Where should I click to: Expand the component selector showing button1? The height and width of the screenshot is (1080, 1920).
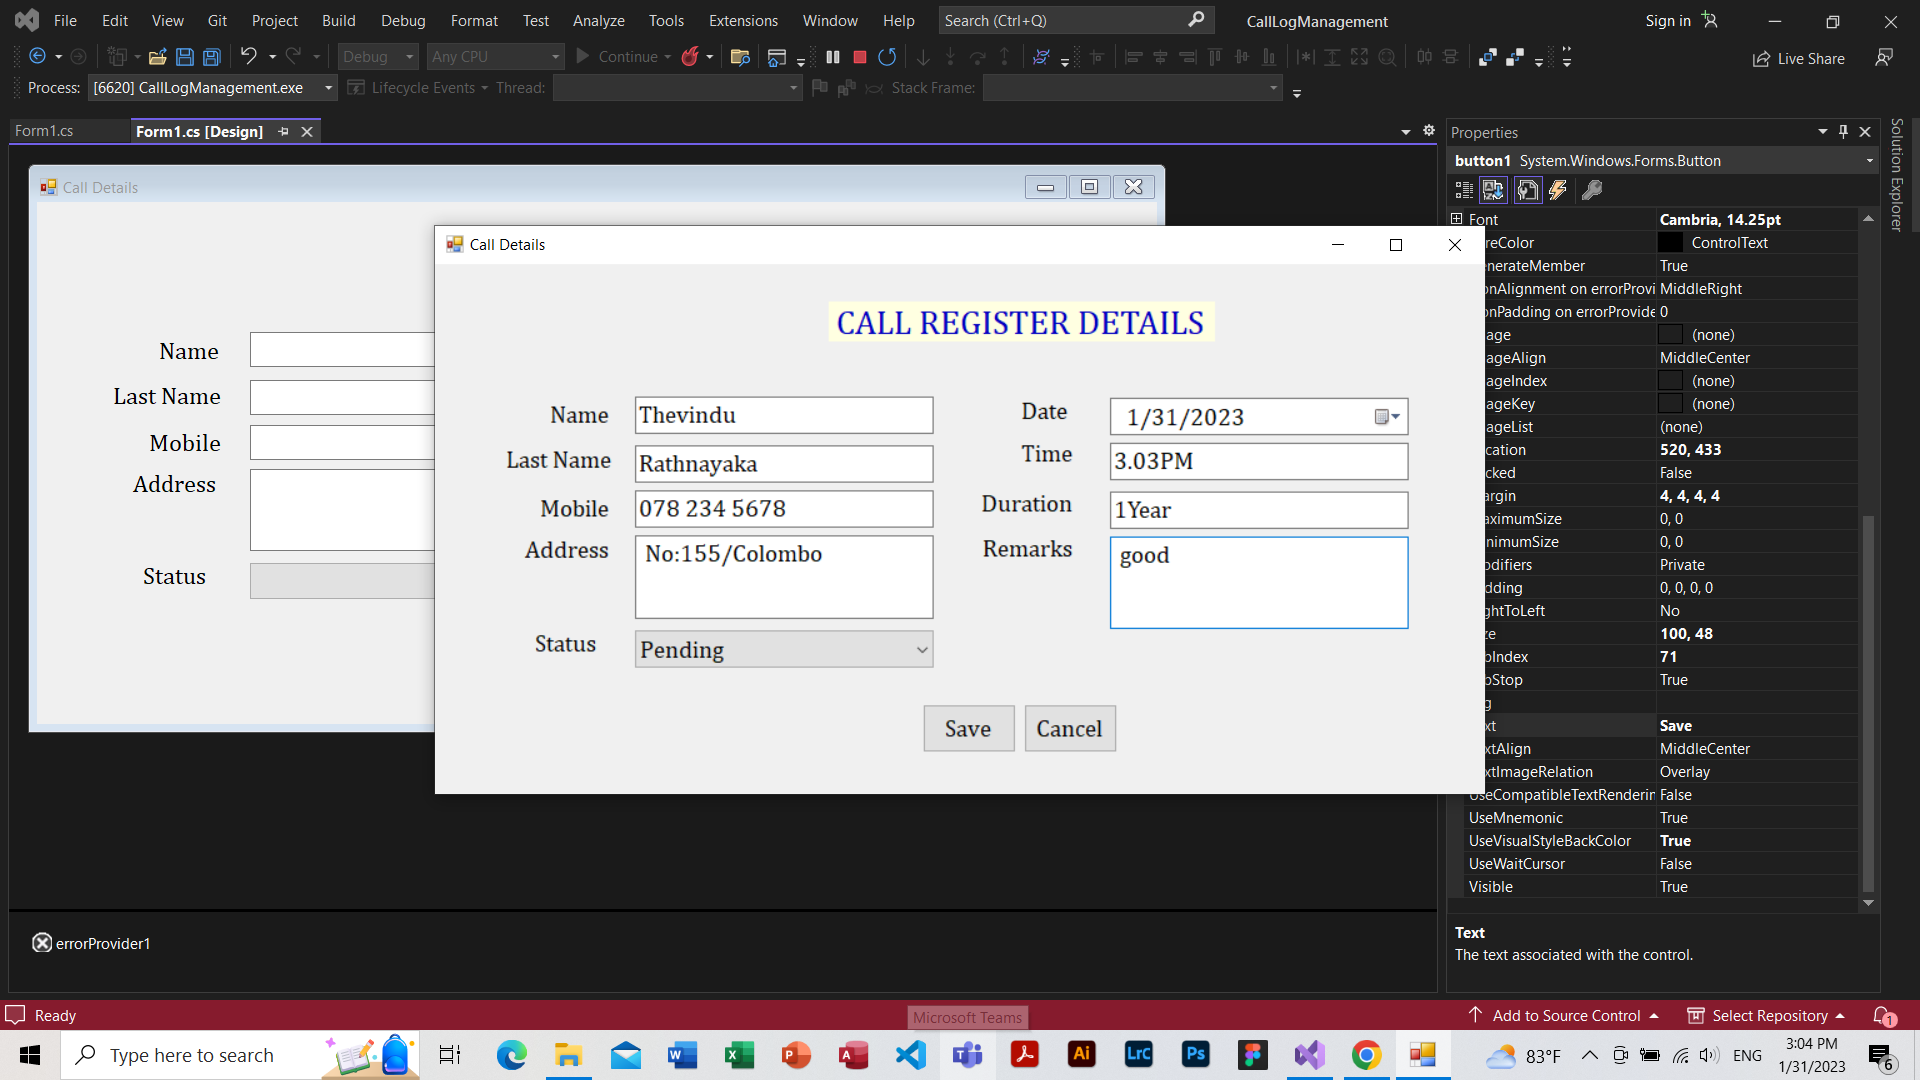[x=1868, y=160]
